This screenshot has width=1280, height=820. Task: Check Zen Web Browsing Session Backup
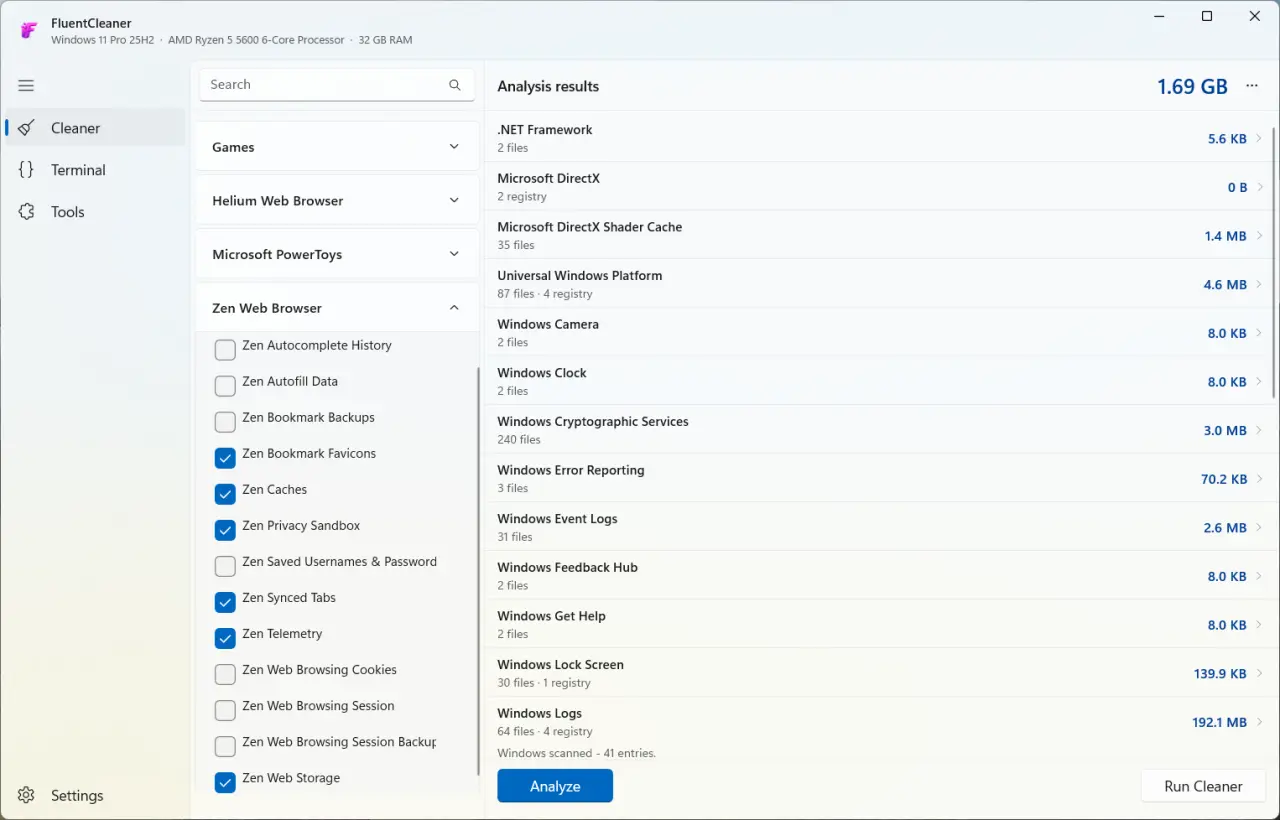point(225,746)
